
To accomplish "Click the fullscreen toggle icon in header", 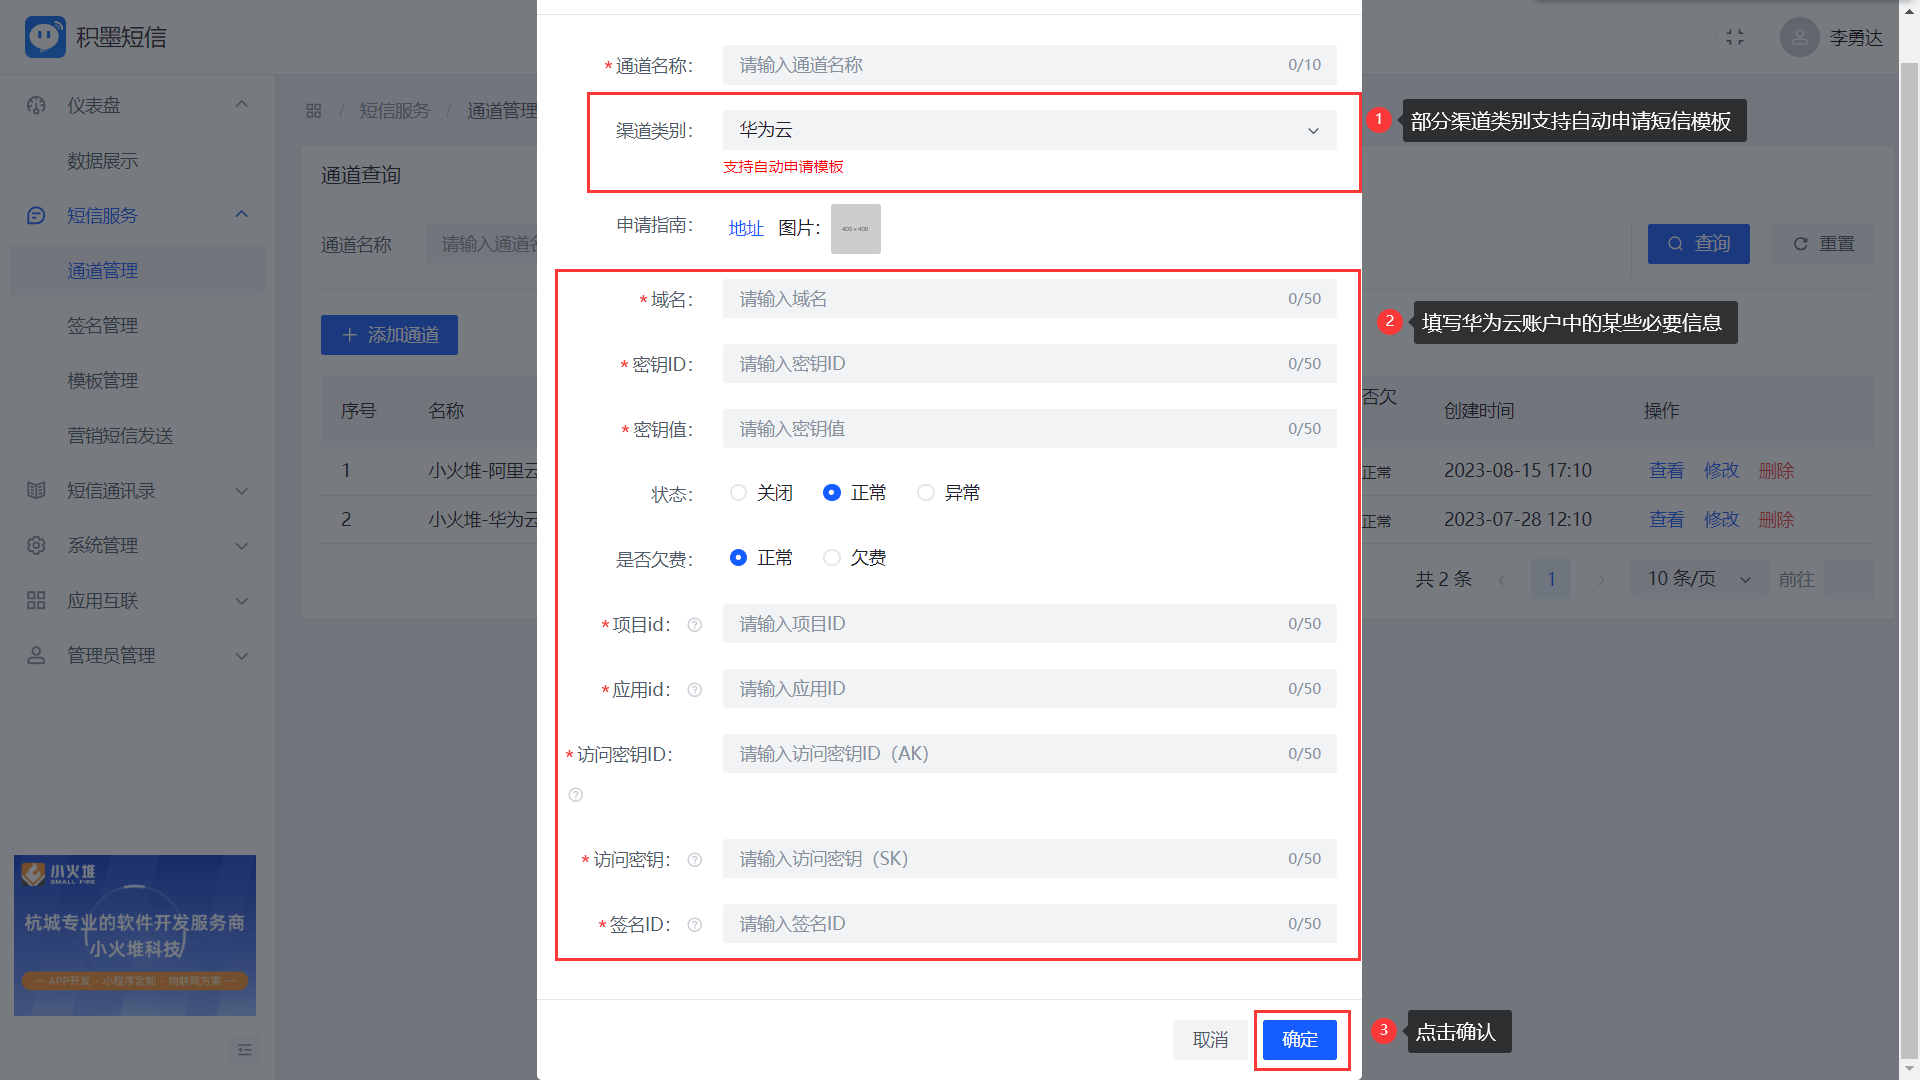I will click(x=1735, y=37).
